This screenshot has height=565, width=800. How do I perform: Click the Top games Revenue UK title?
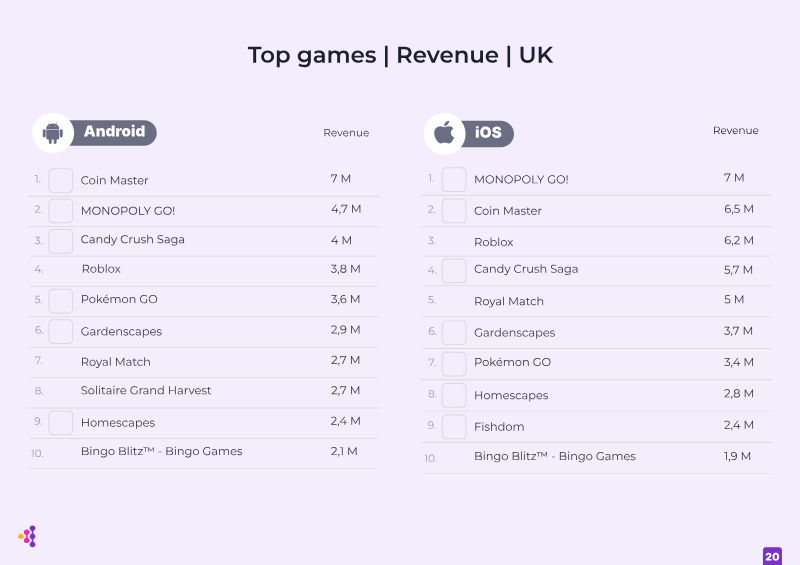tap(400, 55)
